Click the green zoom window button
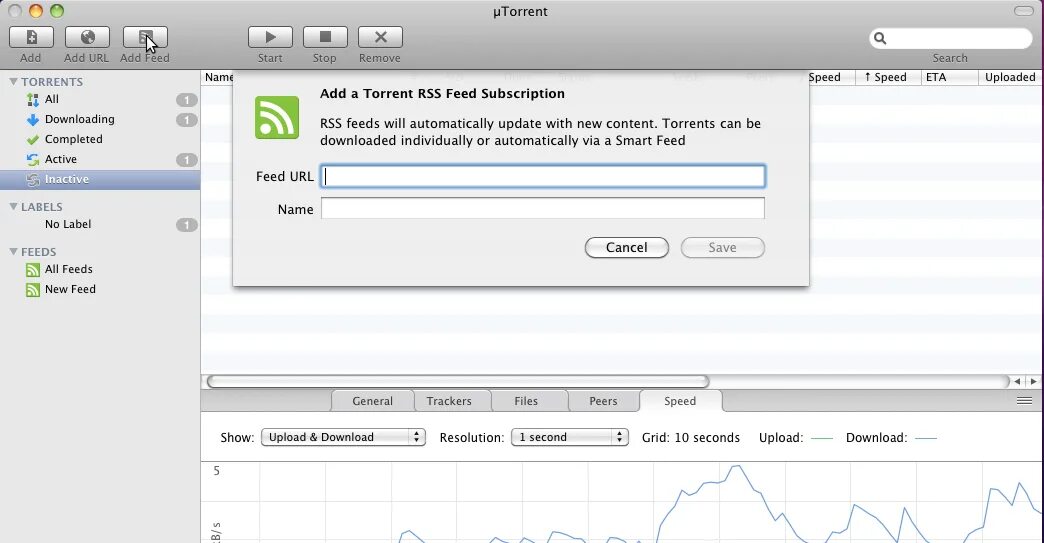This screenshot has width=1044, height=543. click(57, 11)
